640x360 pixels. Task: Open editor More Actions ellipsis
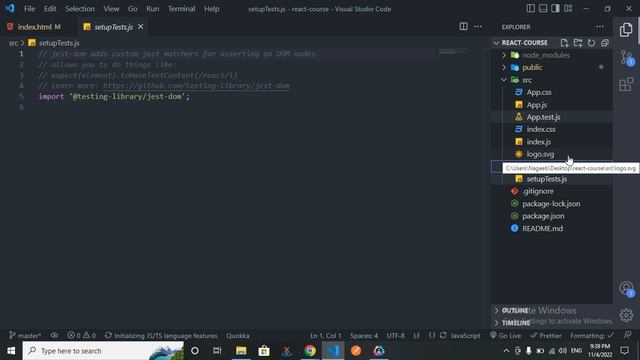[478, 27]
